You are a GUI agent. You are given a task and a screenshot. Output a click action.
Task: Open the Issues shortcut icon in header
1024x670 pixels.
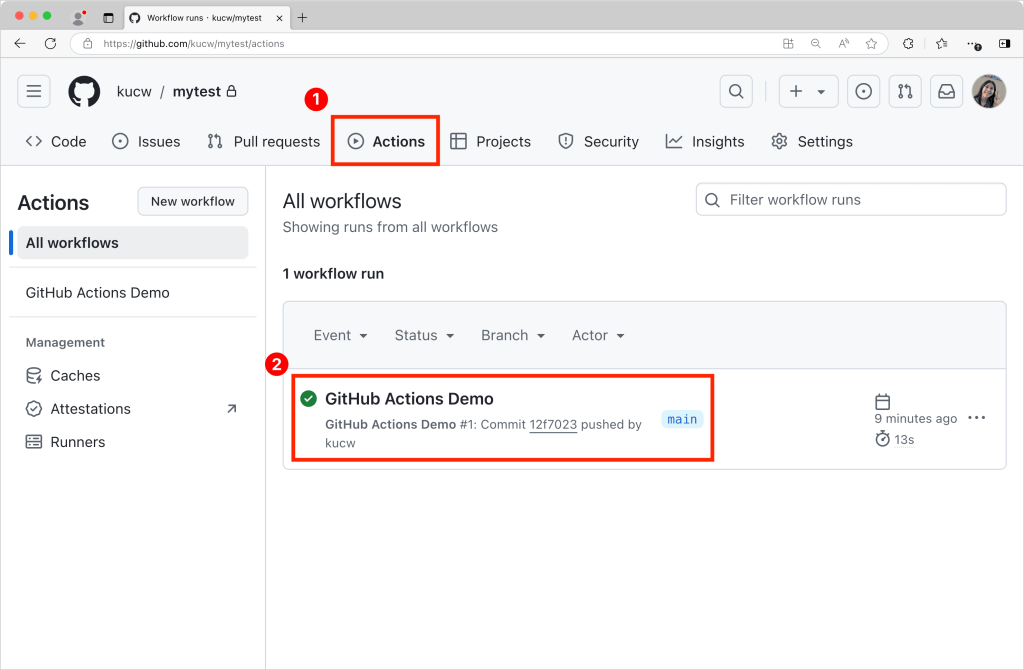tap(863, 91)
